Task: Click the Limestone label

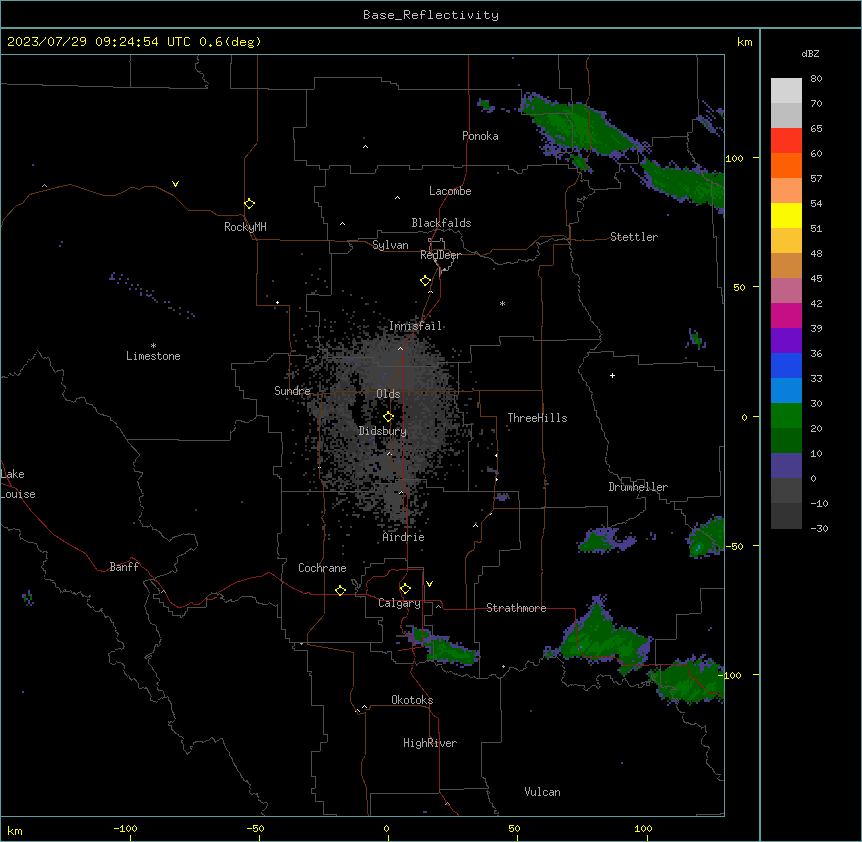Action: pyautogui.click(x=153, y=356)
